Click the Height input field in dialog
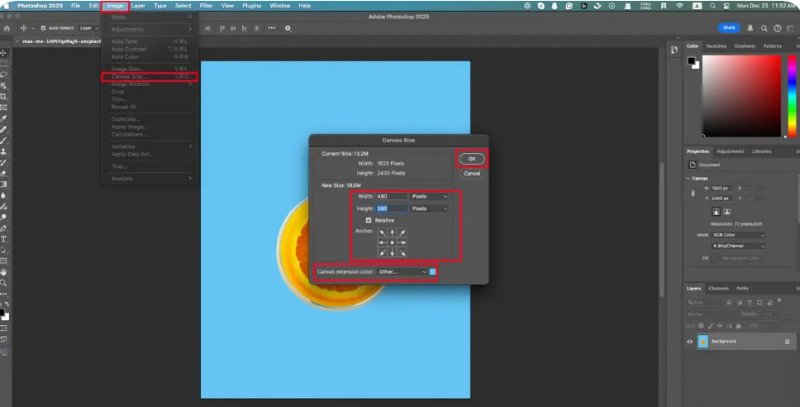The image size is (800, 407). 392,209
